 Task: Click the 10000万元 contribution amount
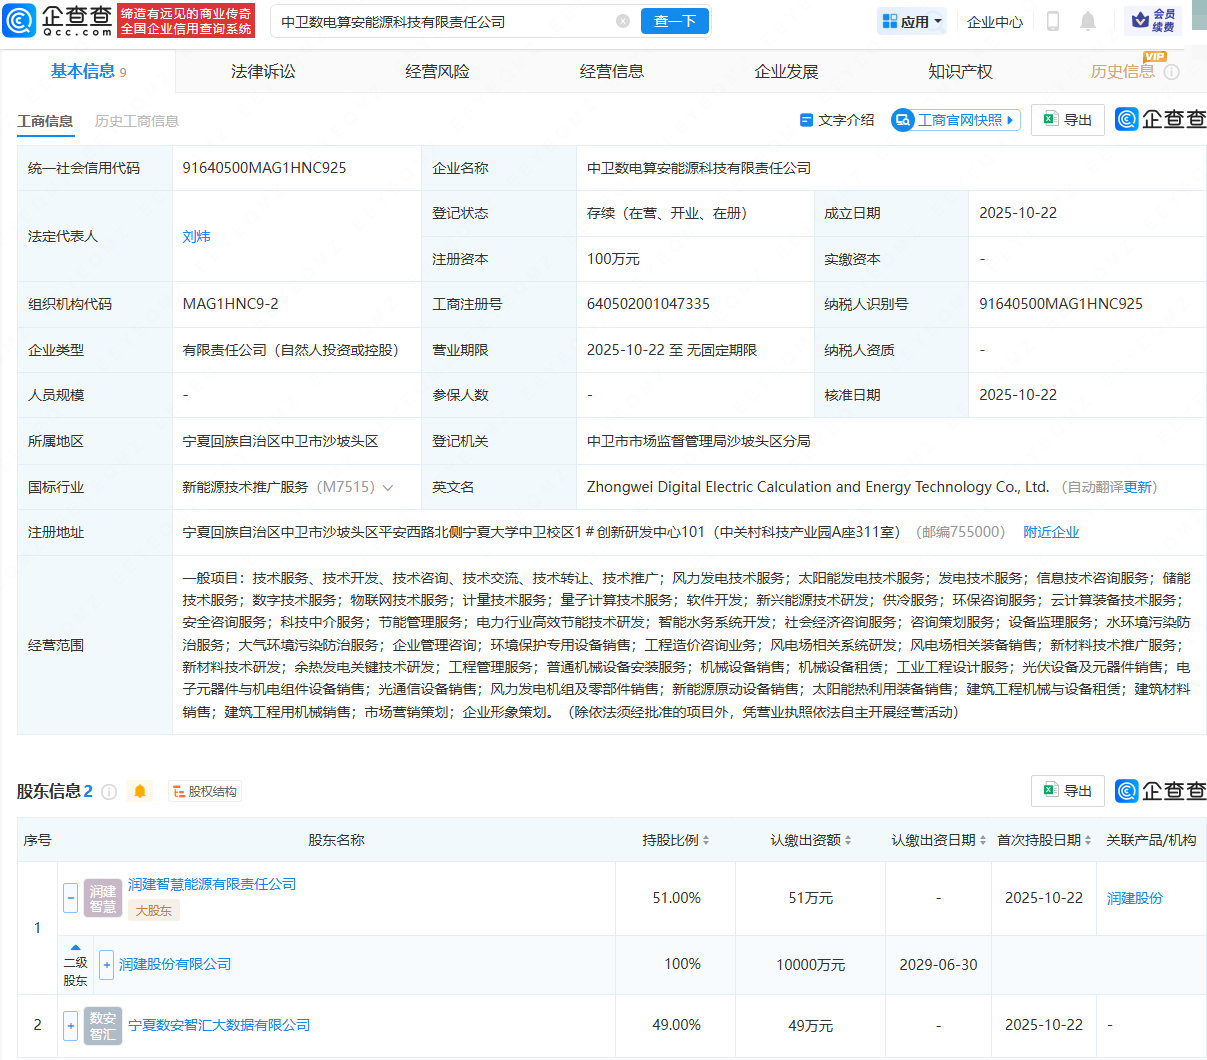(x=810, y=965)
